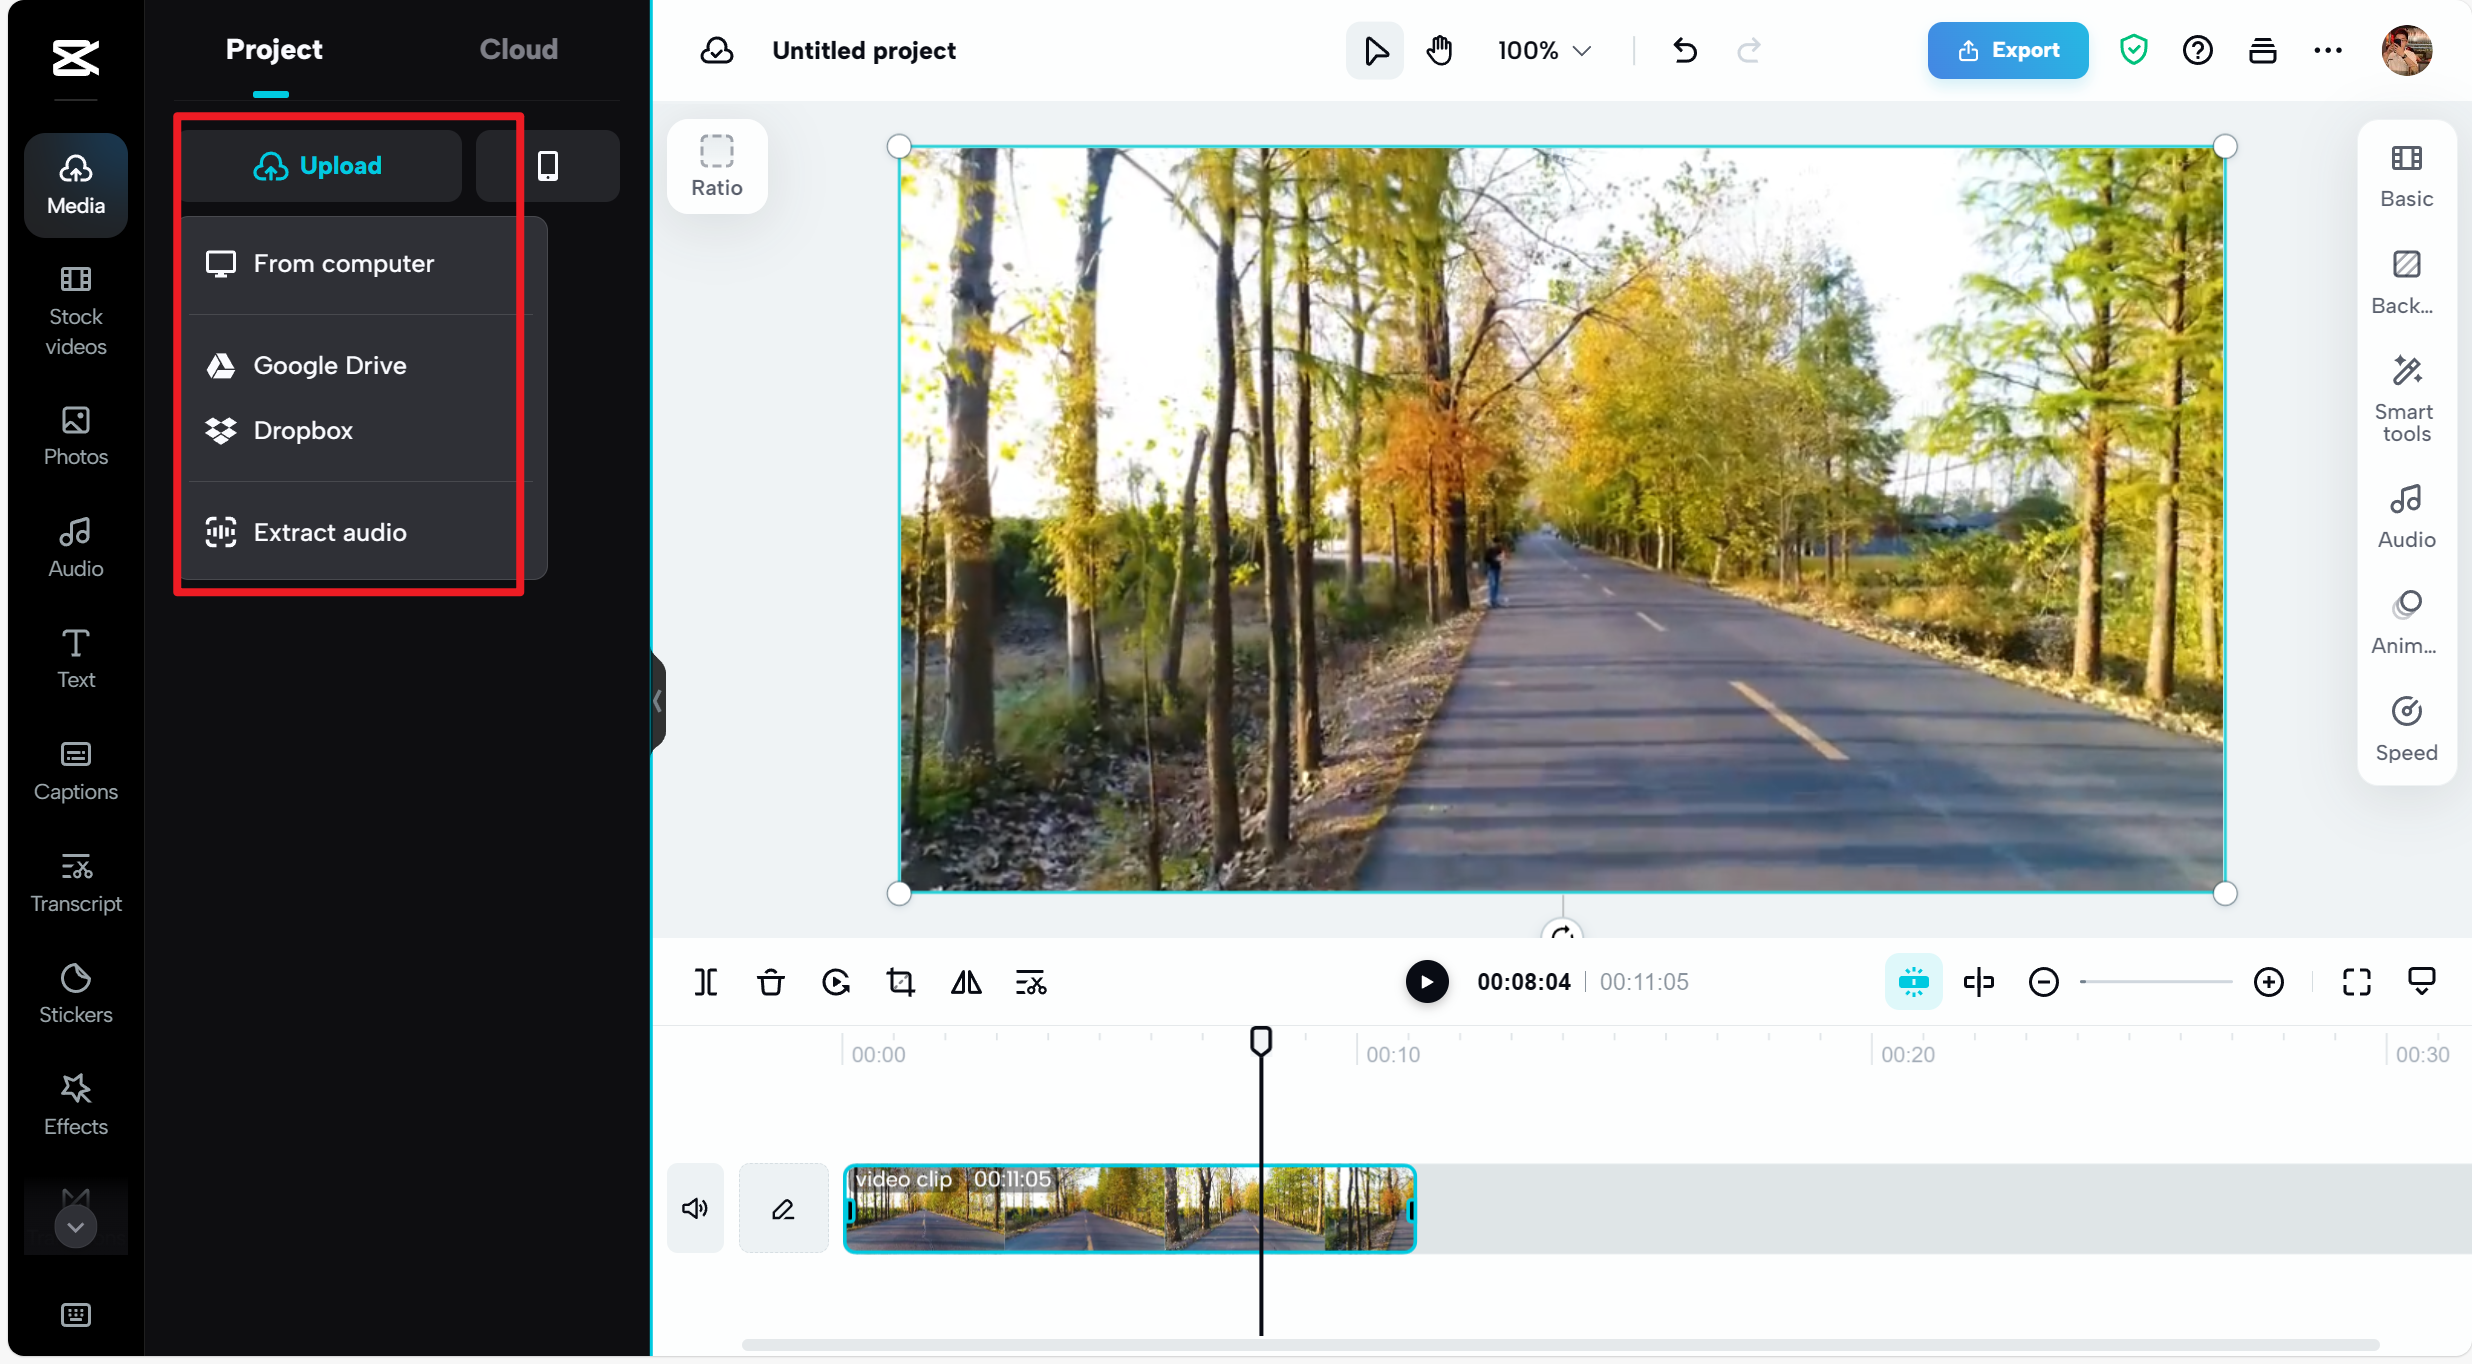Click the Split clip tool icon

coord(706,982)
